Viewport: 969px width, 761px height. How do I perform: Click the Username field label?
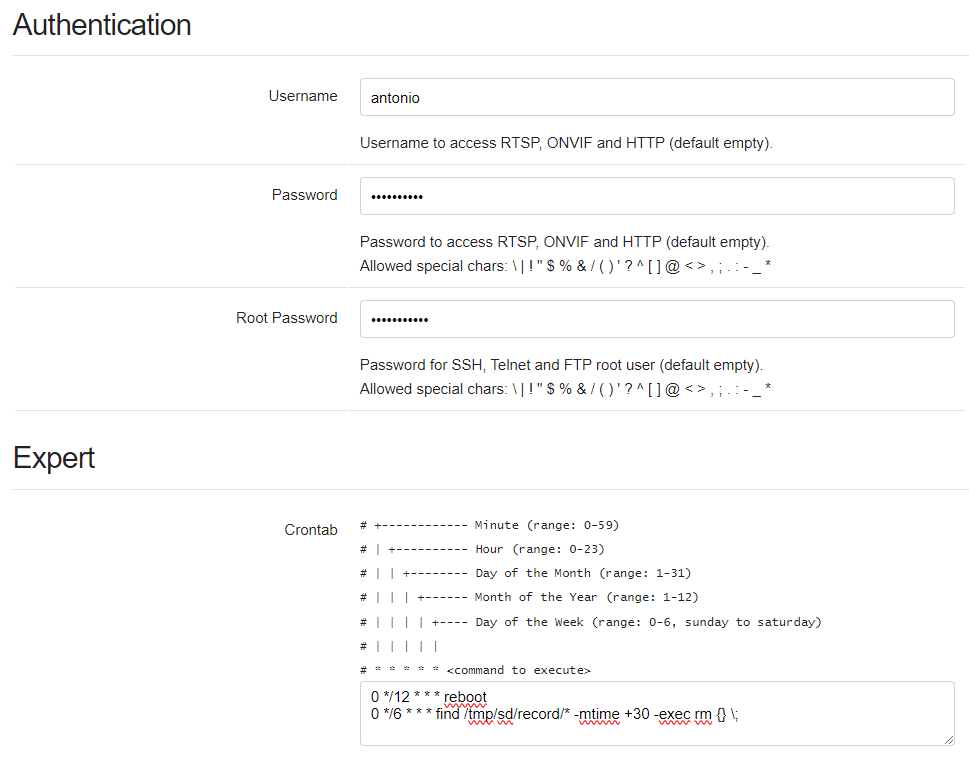(x=303, y=96)
